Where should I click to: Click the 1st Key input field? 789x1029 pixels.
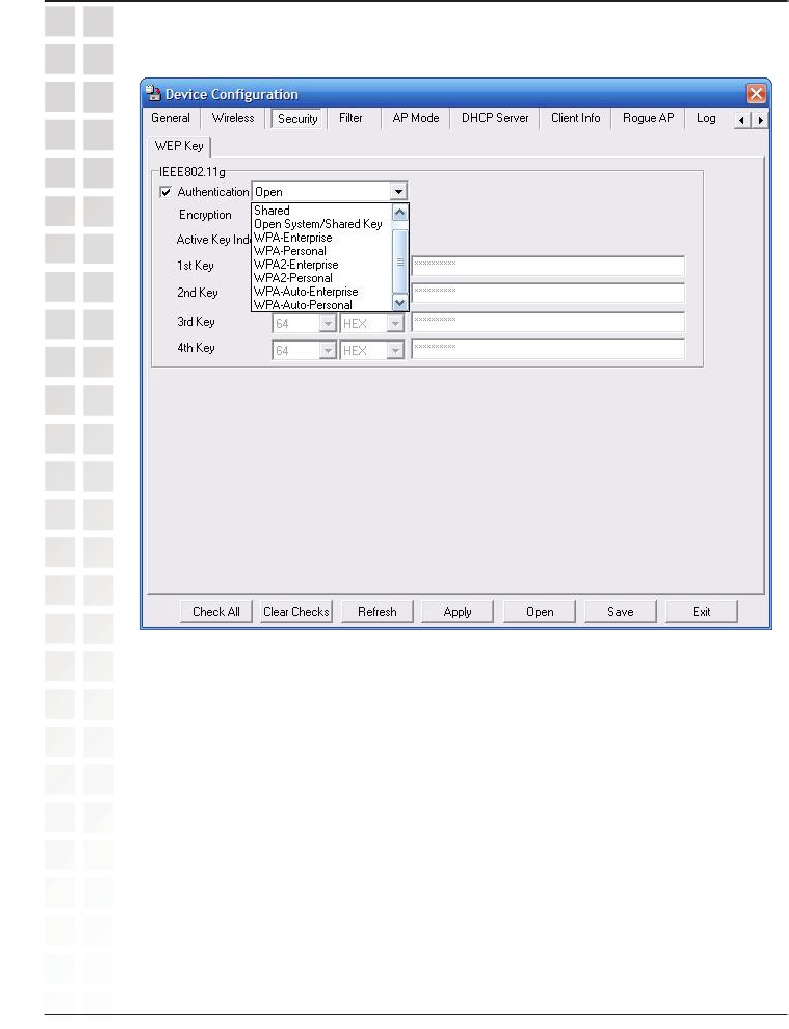pyautogui.click(x=547, y=266)
